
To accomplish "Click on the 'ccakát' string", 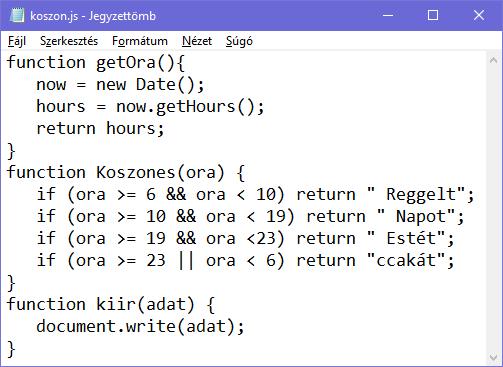I will pos(406,261).
